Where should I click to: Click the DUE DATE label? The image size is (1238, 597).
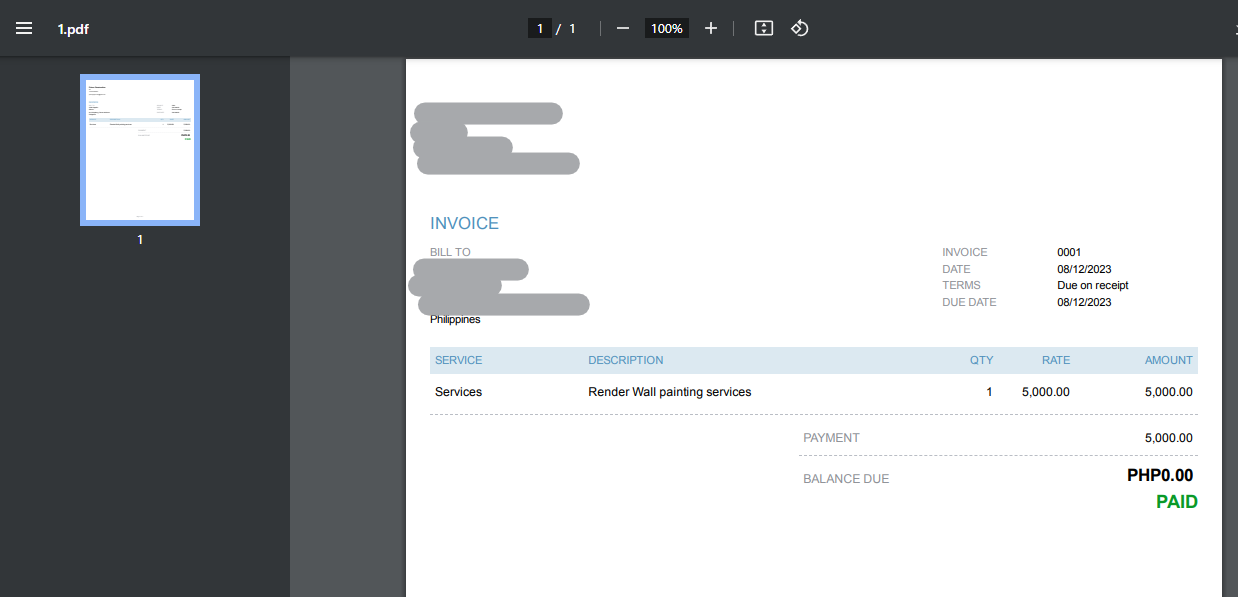click(x=969, y=302)
